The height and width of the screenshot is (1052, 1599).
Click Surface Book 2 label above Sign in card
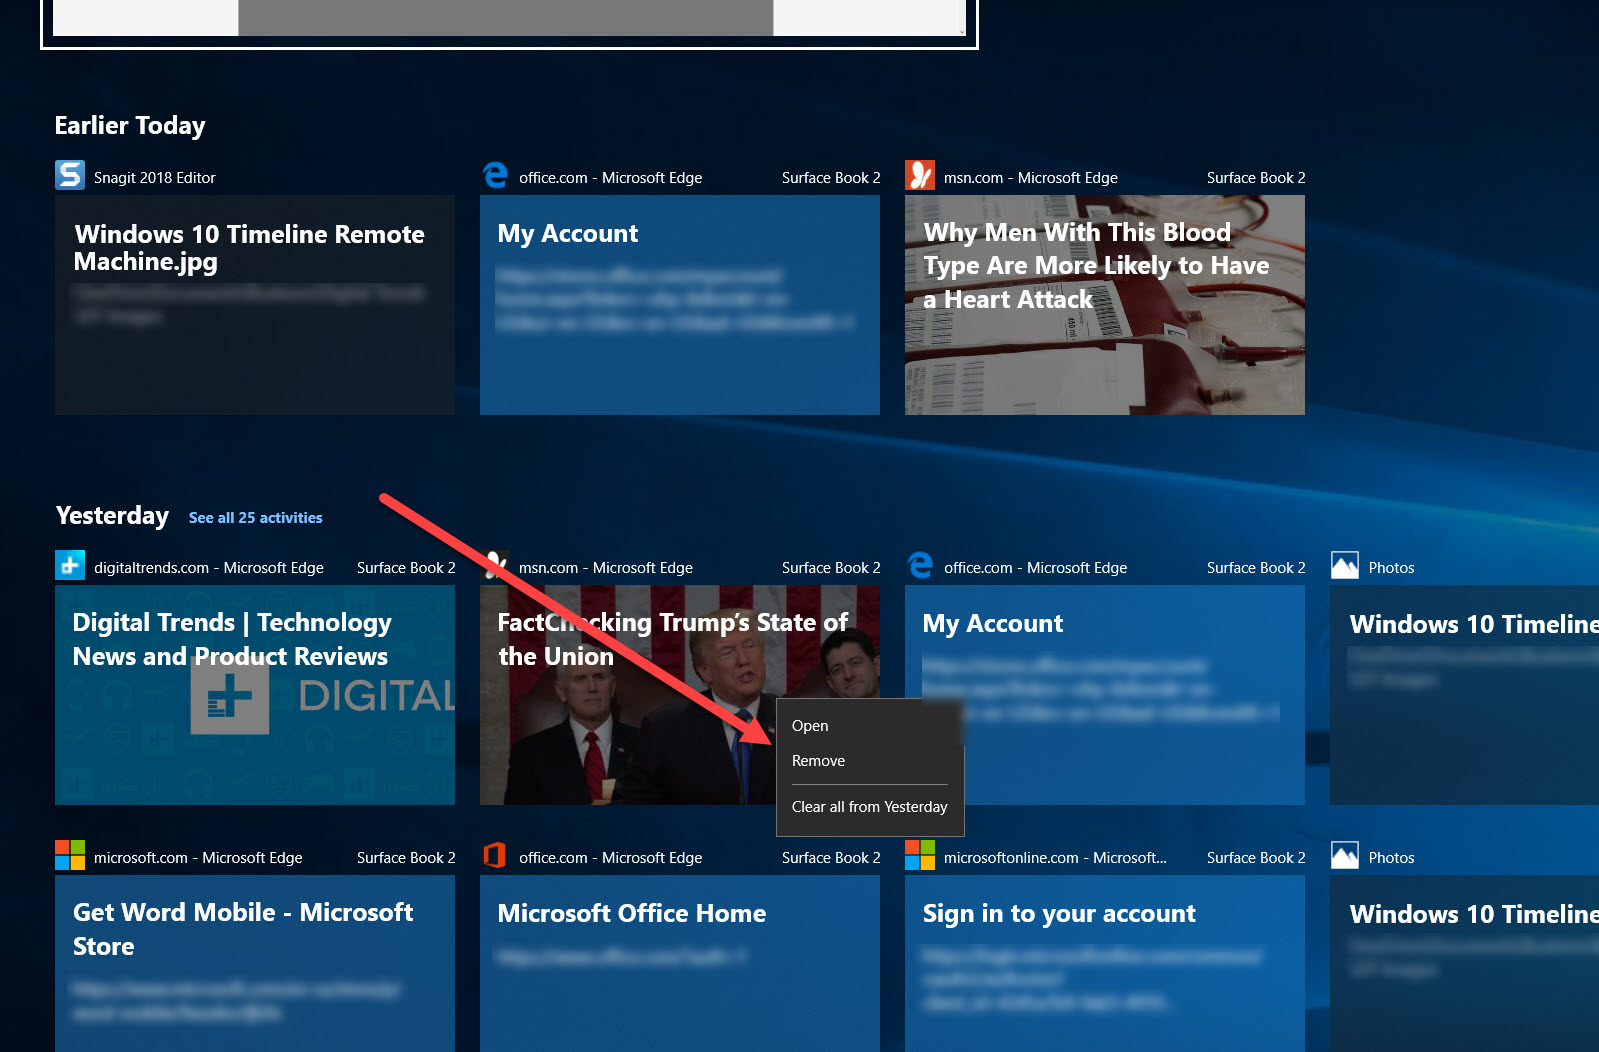tap(1256, 857)
